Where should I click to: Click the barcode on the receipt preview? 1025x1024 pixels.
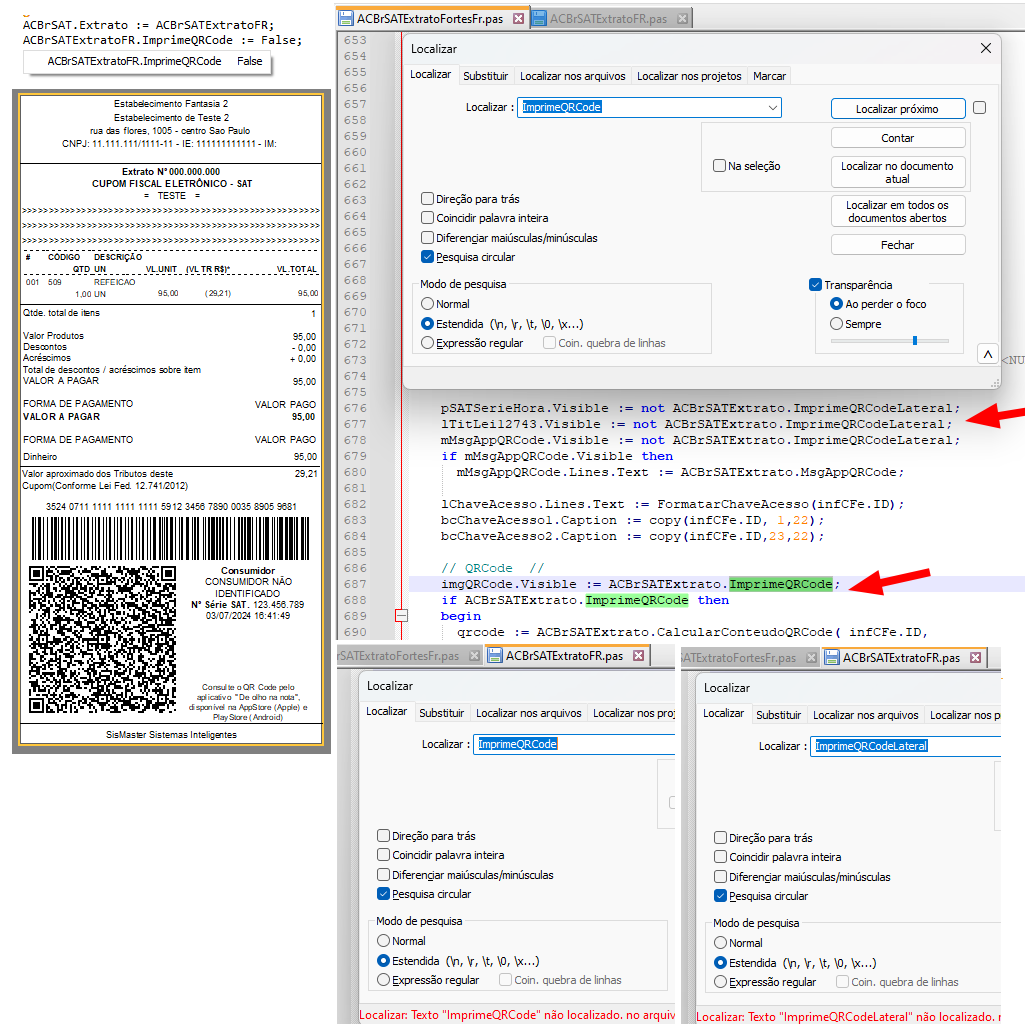click(171, 538)
